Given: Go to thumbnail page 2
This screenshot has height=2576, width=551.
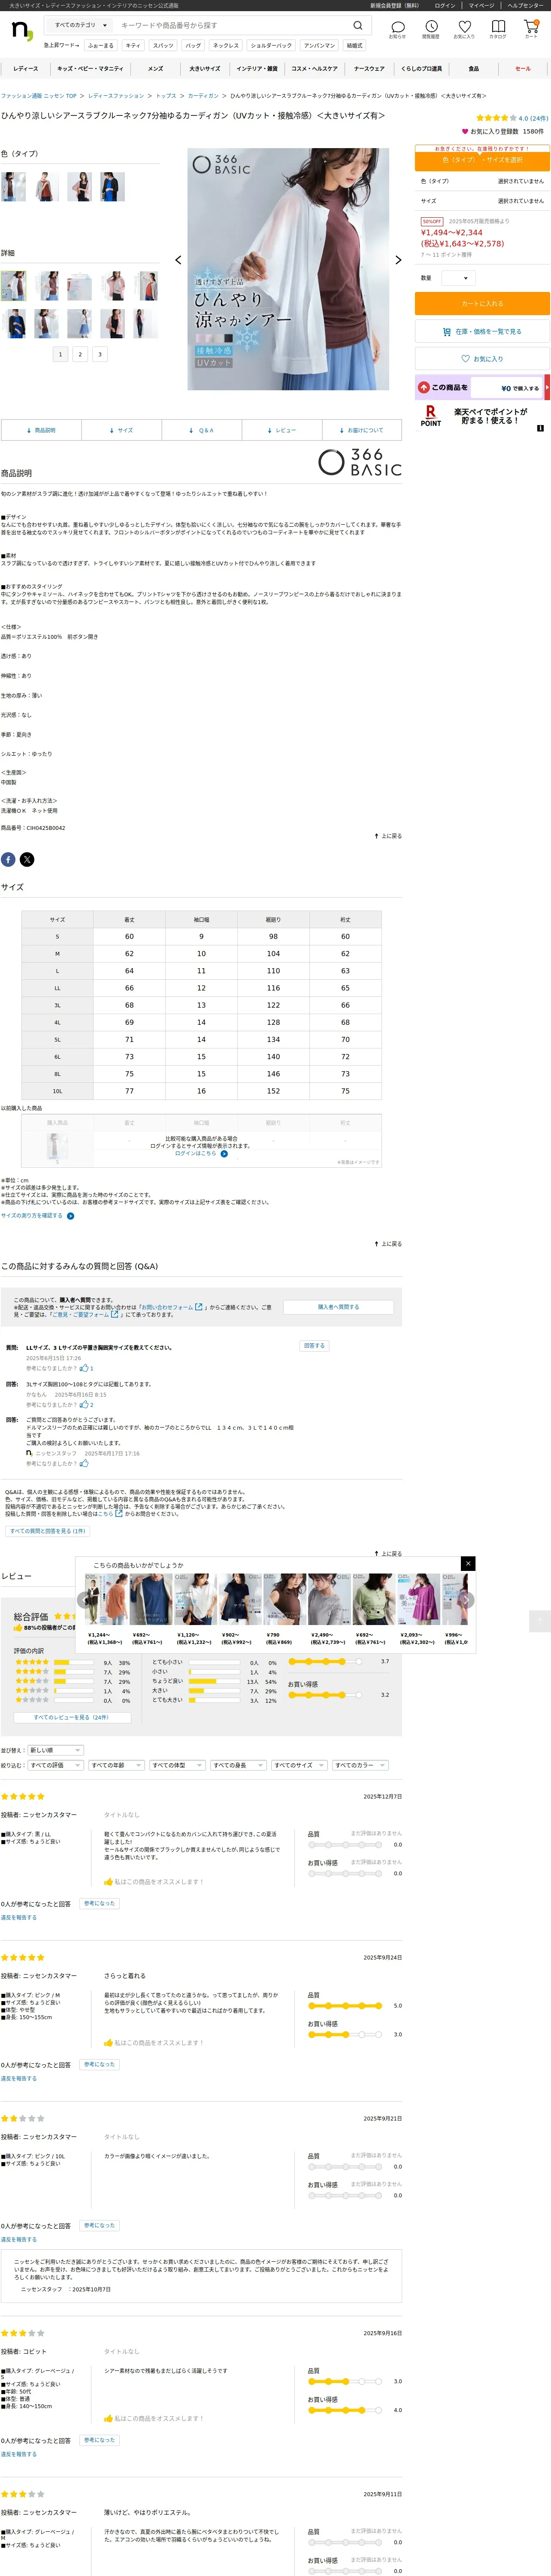Looking at the screenshot, I should 80,354.
